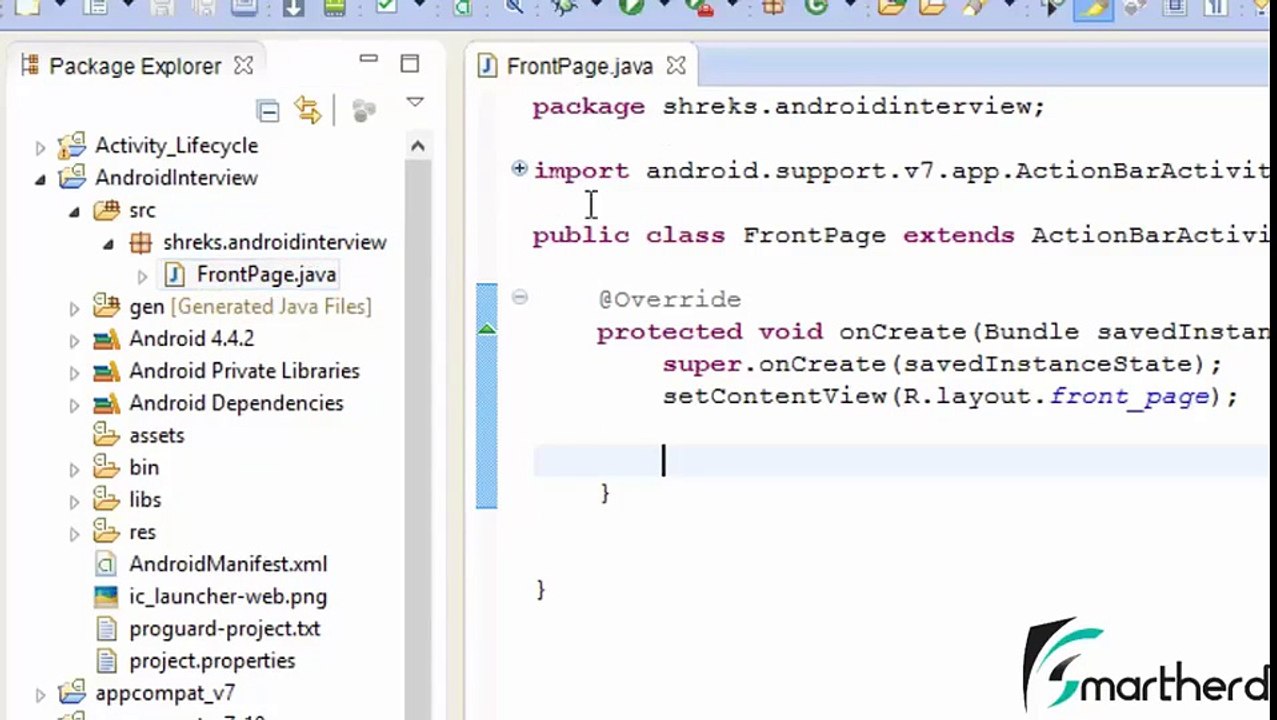Open the Package Explorer view menu
1277x720 pixels.
click(x=415, y=102)
